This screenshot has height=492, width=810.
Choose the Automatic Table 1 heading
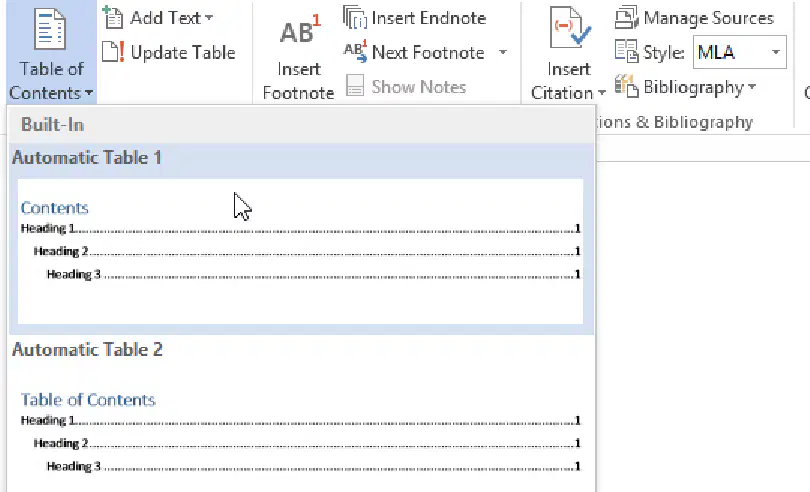[x=87, y=158]
